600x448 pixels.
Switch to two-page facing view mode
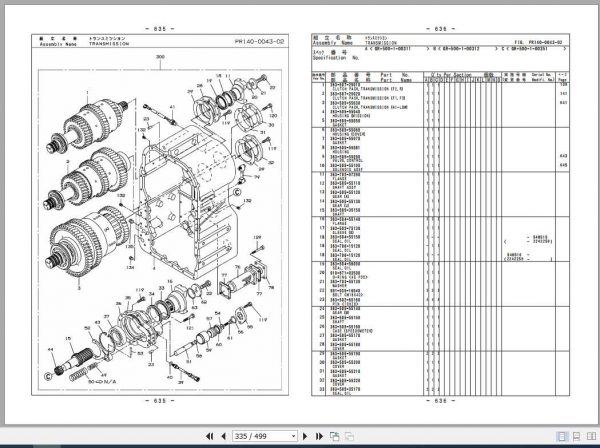coord(591,436)
